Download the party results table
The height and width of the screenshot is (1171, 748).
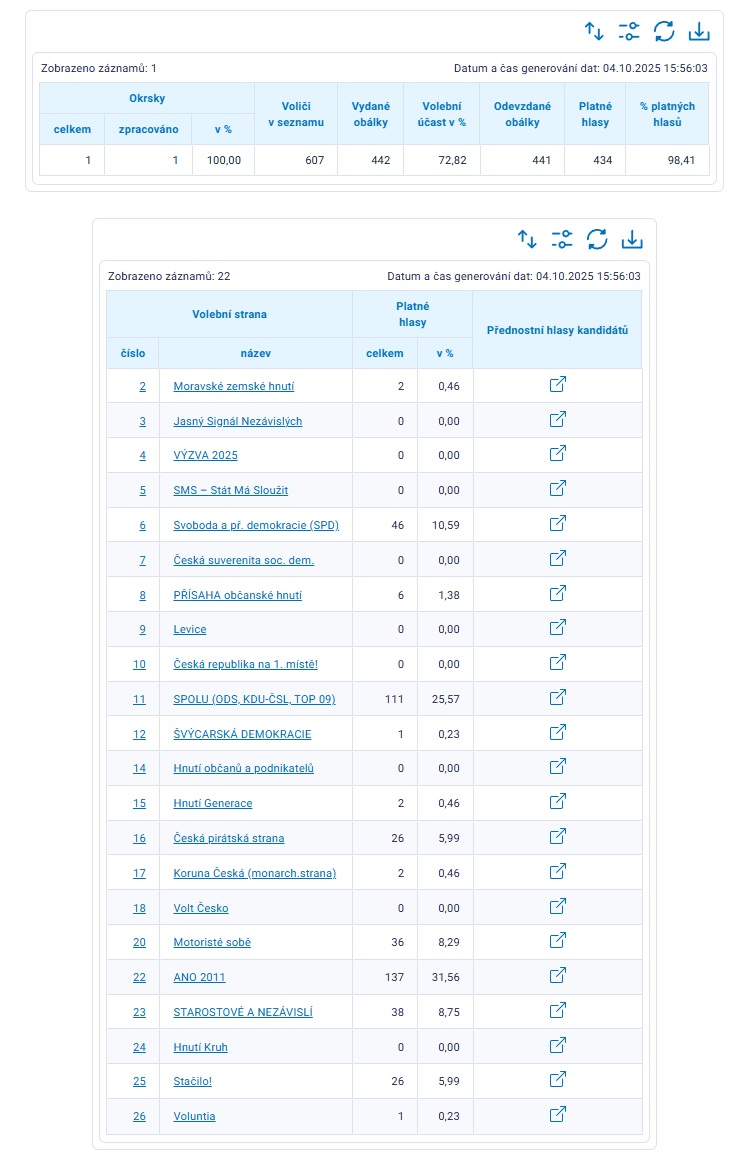632,239
